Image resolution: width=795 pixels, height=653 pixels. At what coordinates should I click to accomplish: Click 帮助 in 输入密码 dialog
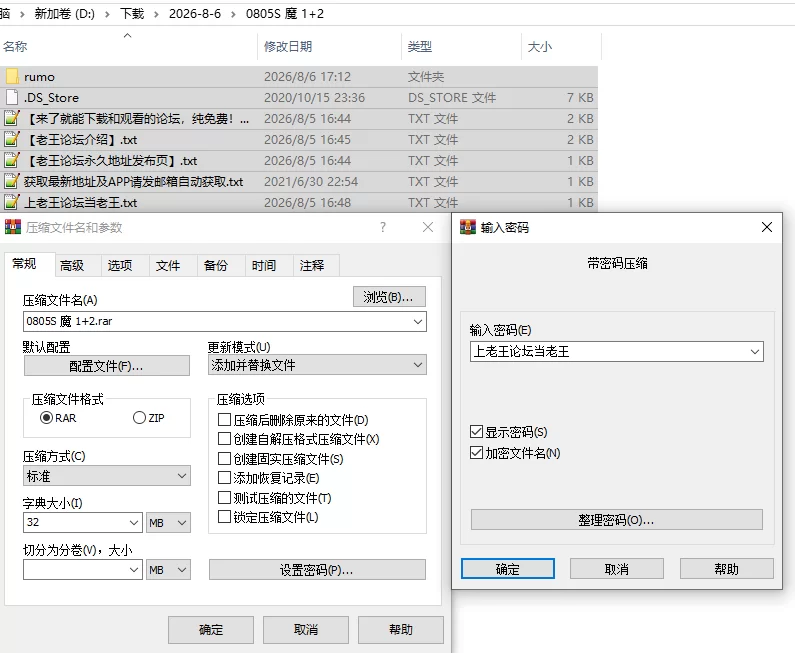(x=727, y=569)
